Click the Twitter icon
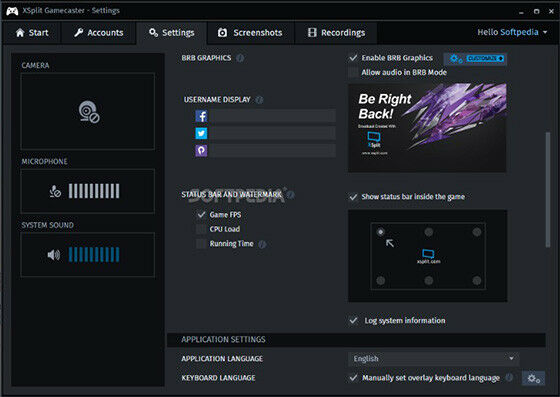This screenshot has height=397, width=560. [201, 133]
